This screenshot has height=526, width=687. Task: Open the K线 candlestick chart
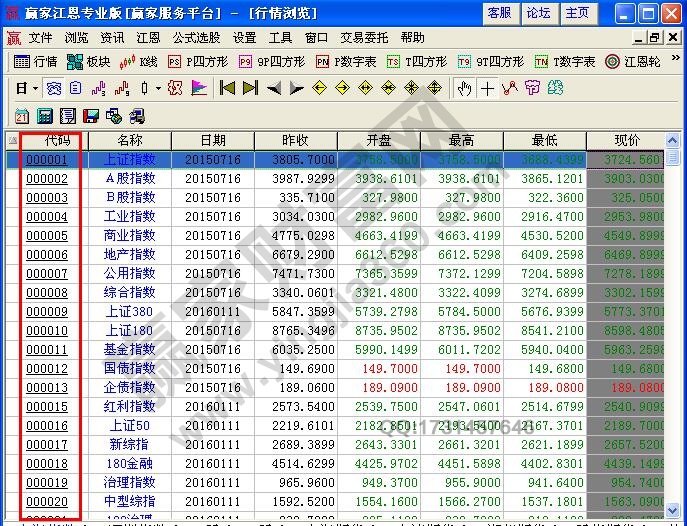tap(139, 62)
